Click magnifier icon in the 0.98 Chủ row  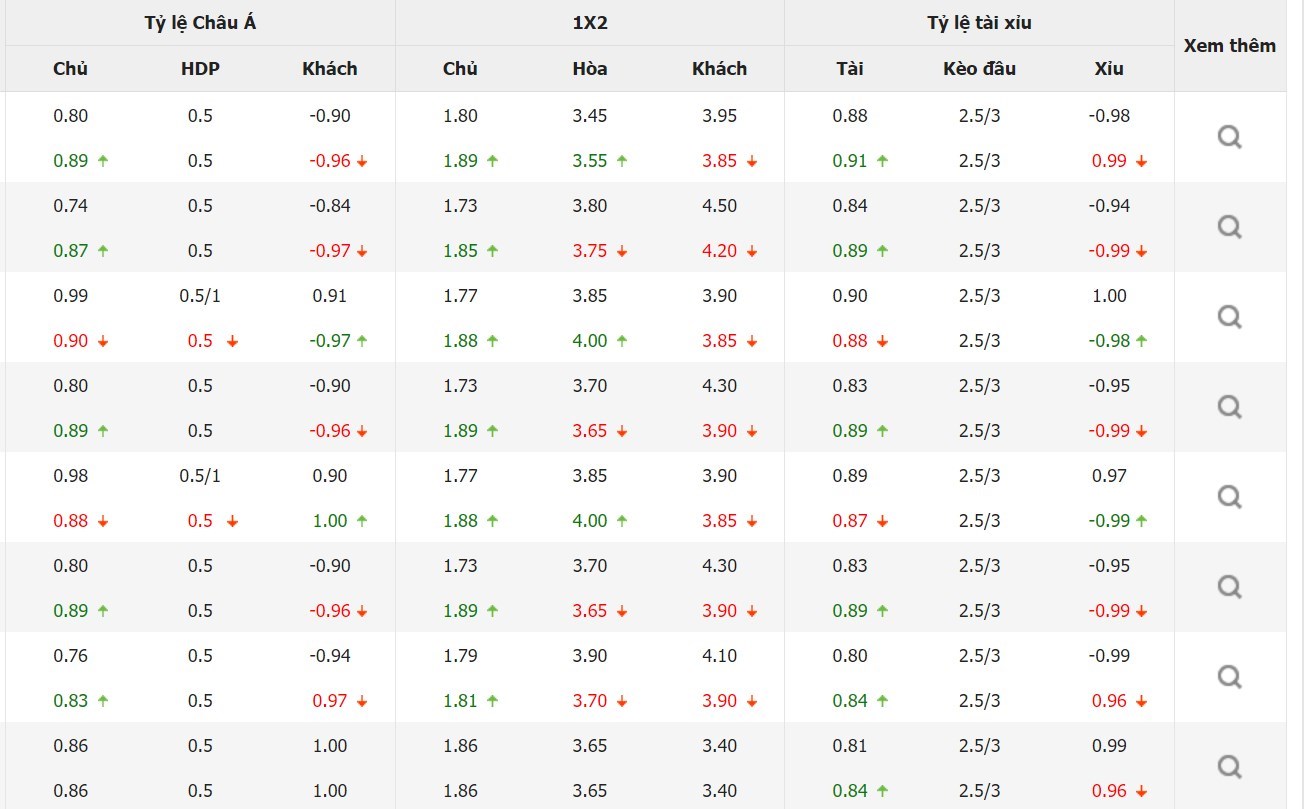[1229, 497]
